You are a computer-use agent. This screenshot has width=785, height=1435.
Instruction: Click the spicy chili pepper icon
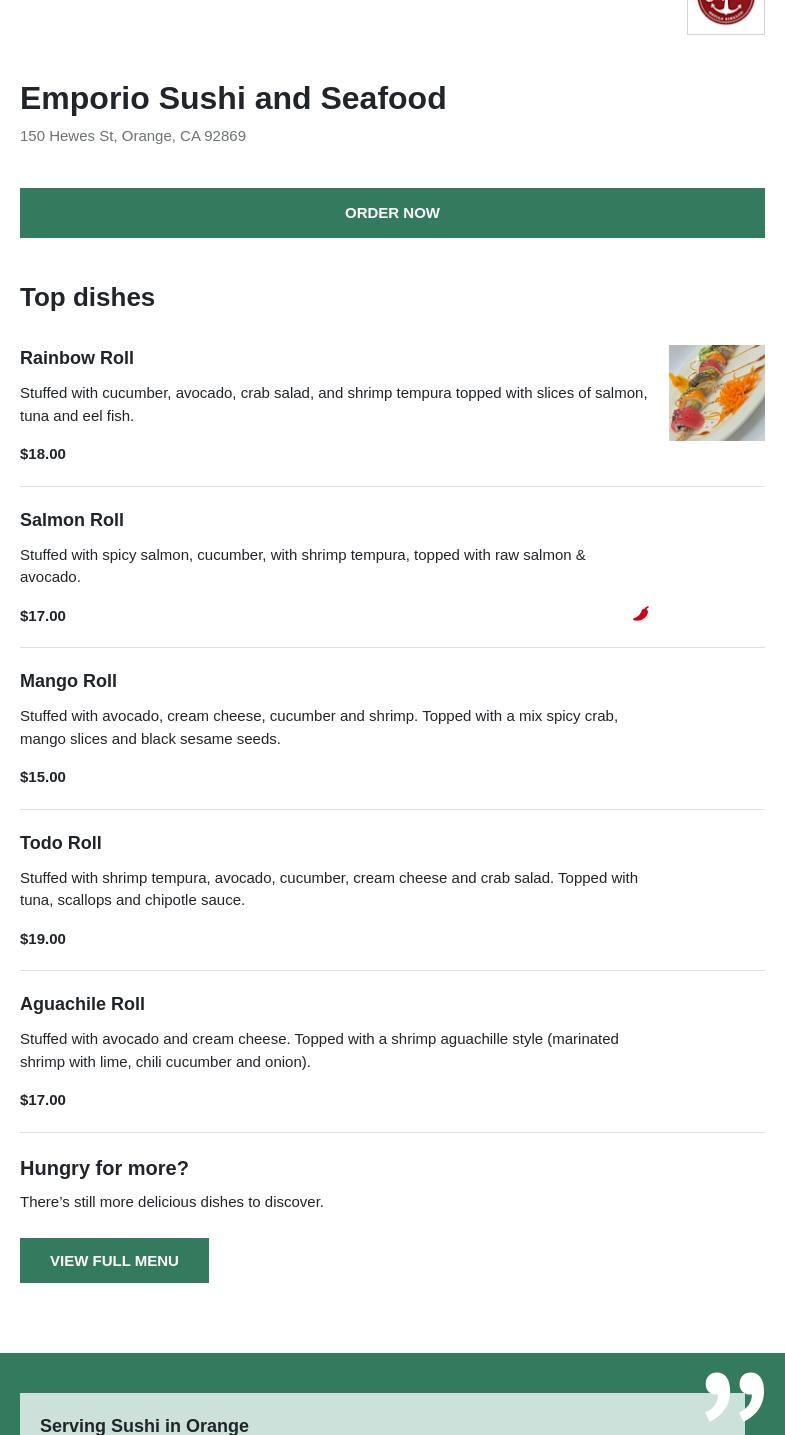[641, 613]
